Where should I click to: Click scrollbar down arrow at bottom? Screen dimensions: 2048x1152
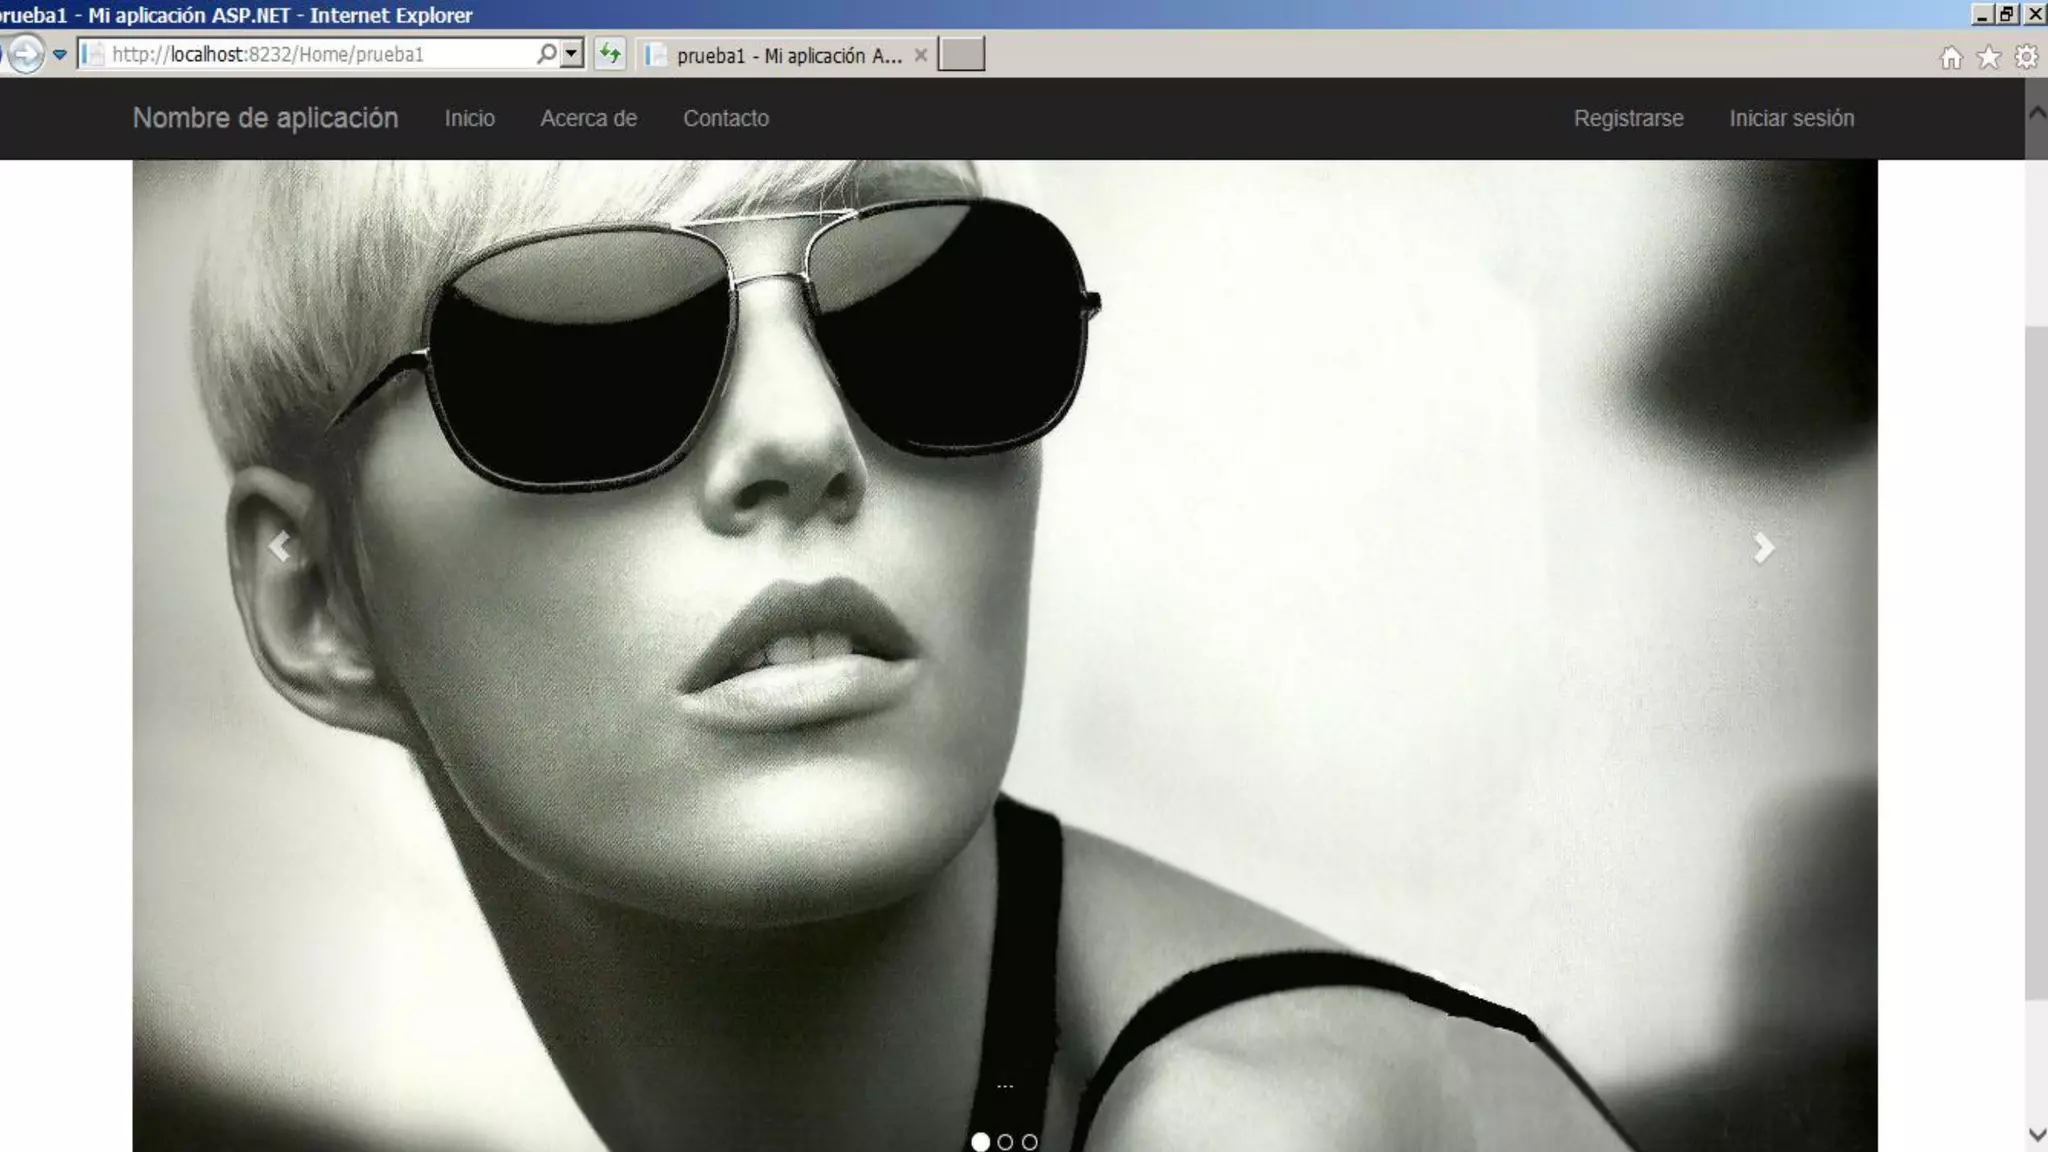tap(2036, 1135)
